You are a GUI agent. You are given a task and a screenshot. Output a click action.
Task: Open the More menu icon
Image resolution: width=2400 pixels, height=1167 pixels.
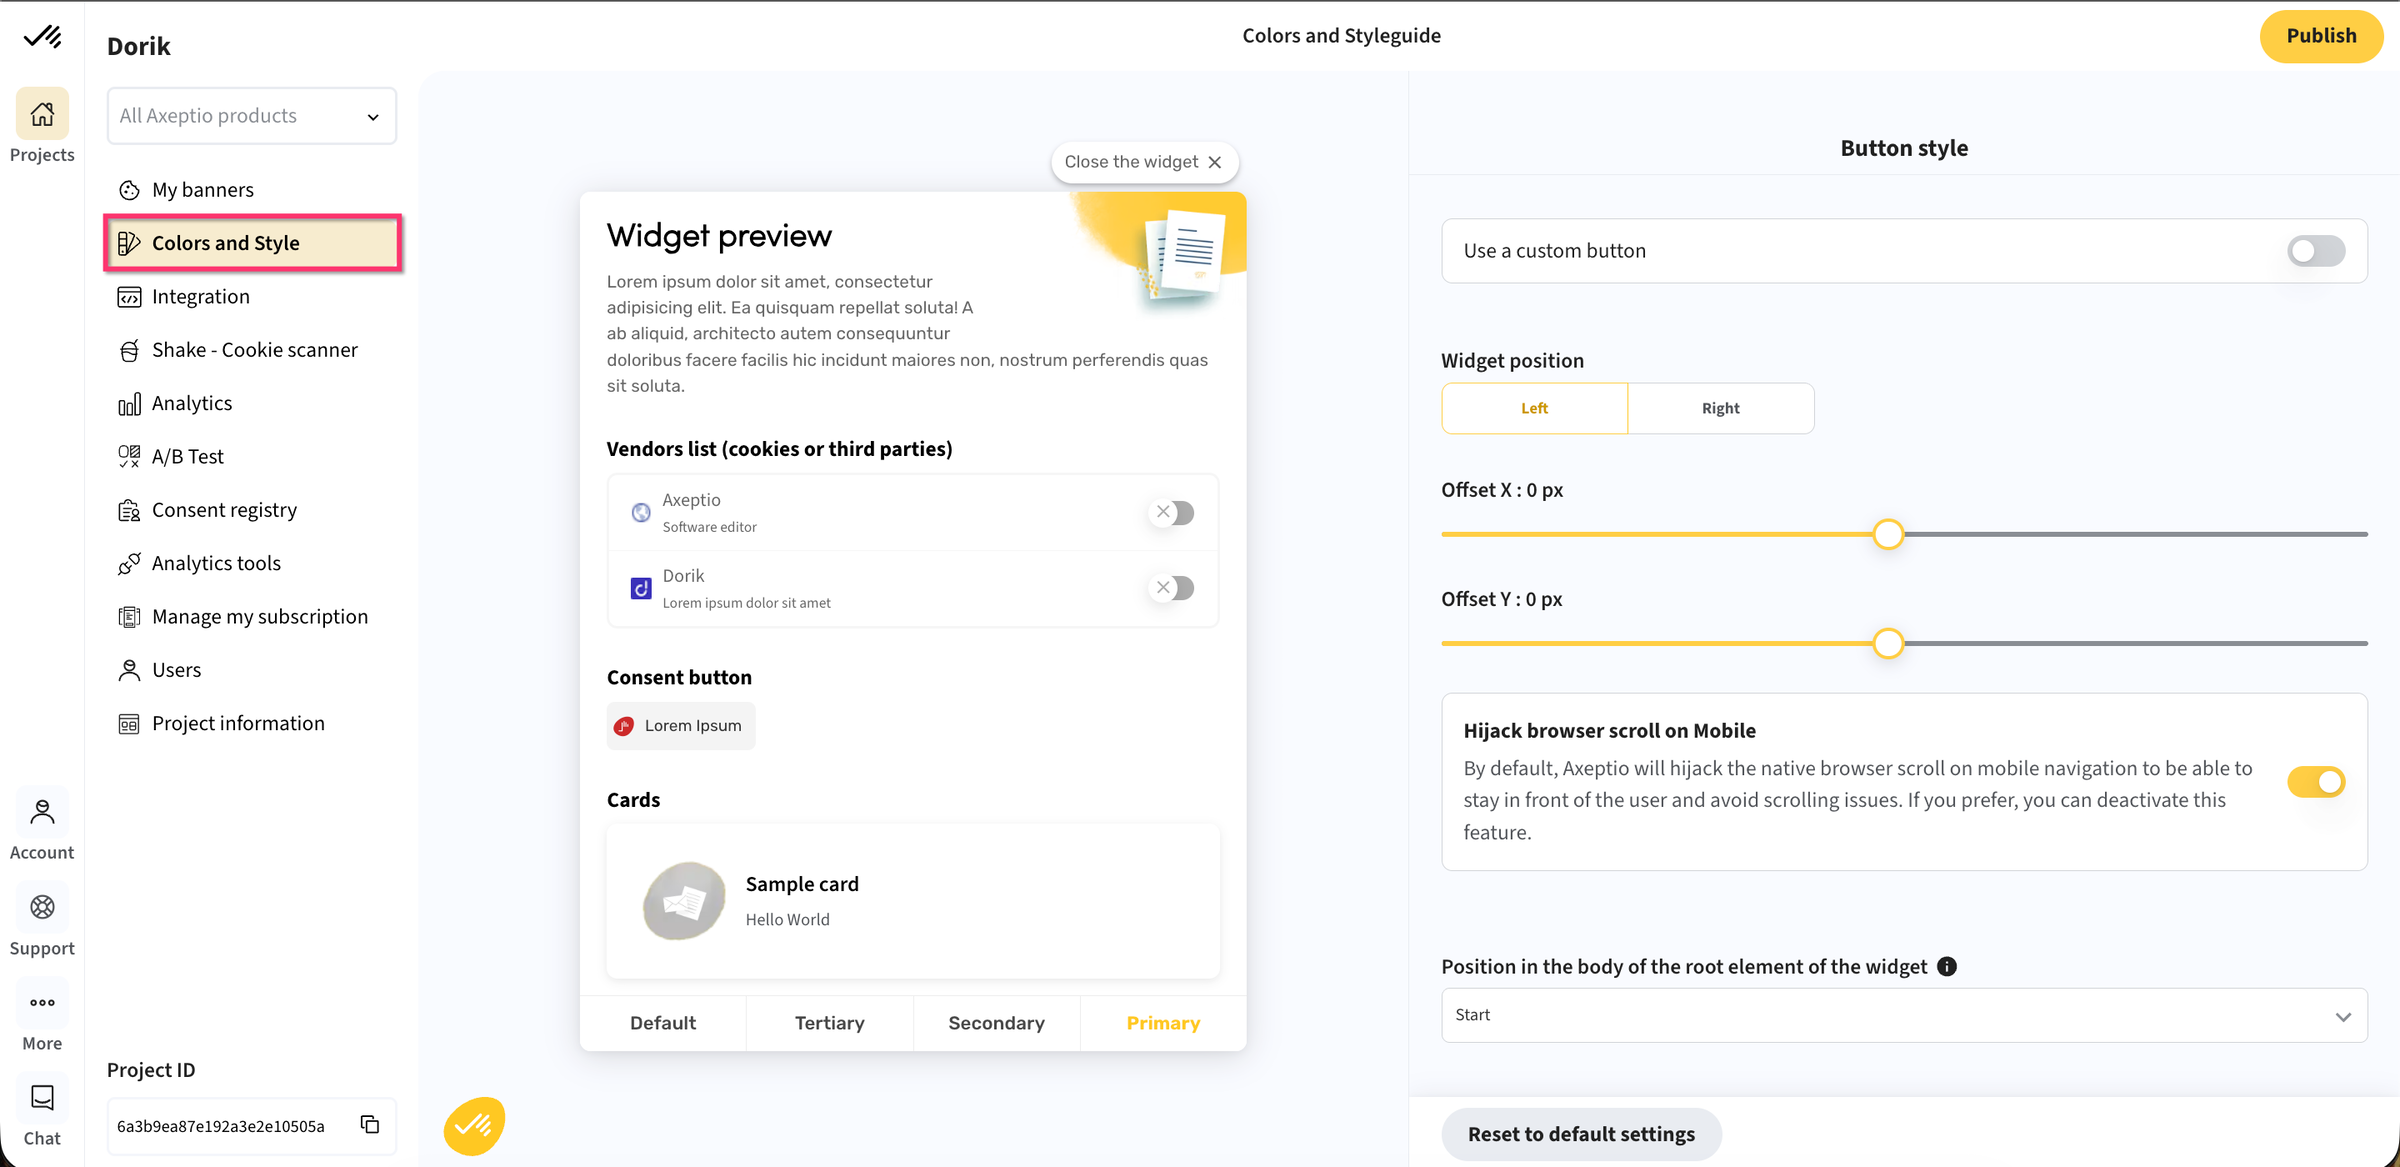(42, 1002)
